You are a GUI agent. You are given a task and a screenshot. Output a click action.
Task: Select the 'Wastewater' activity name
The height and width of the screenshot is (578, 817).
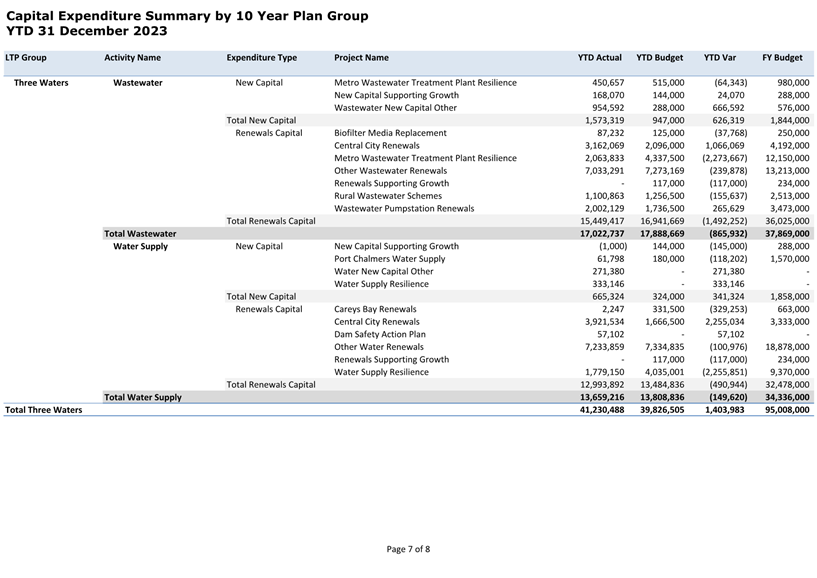138,83
